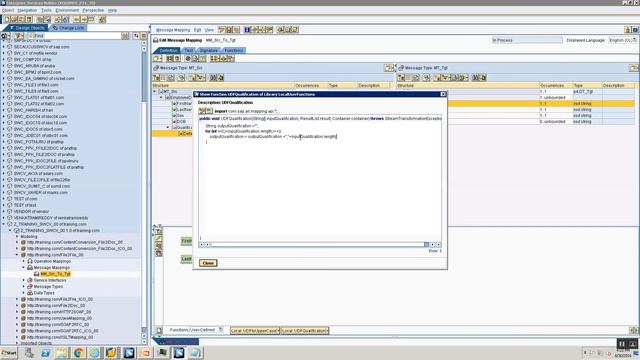Click the Local: UDFQualification function button
This screenshot has width=640, height=360.
(x=304, y=331)
